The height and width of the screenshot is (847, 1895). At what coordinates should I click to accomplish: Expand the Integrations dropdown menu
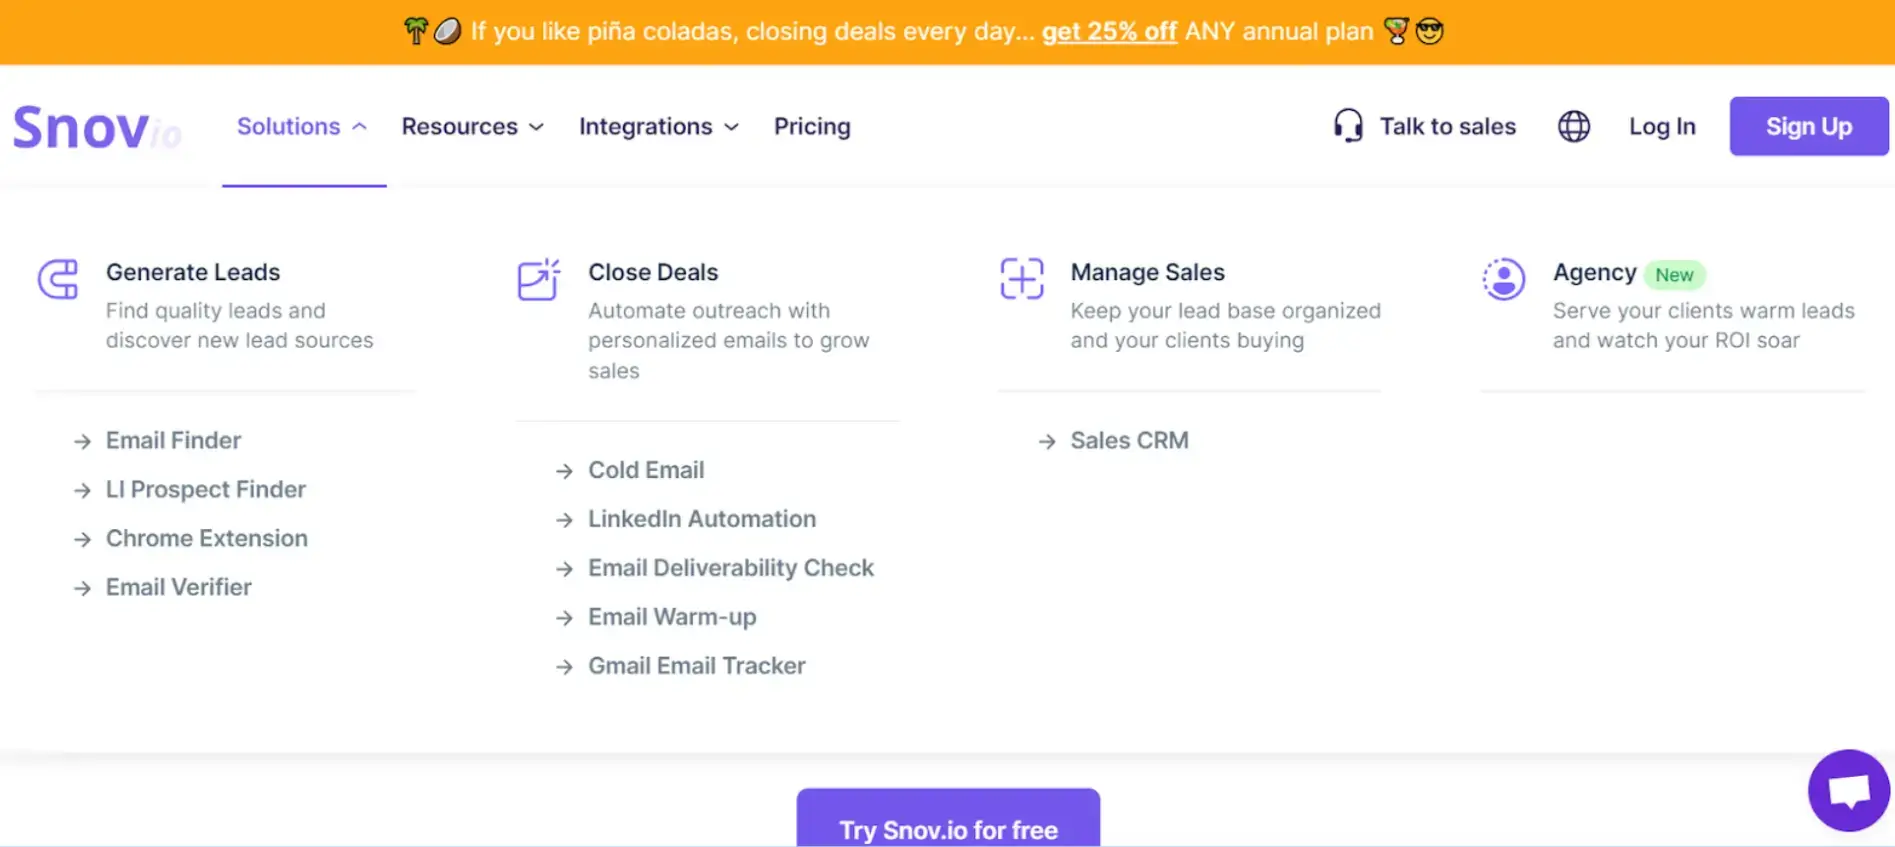(x=658, y=127)
